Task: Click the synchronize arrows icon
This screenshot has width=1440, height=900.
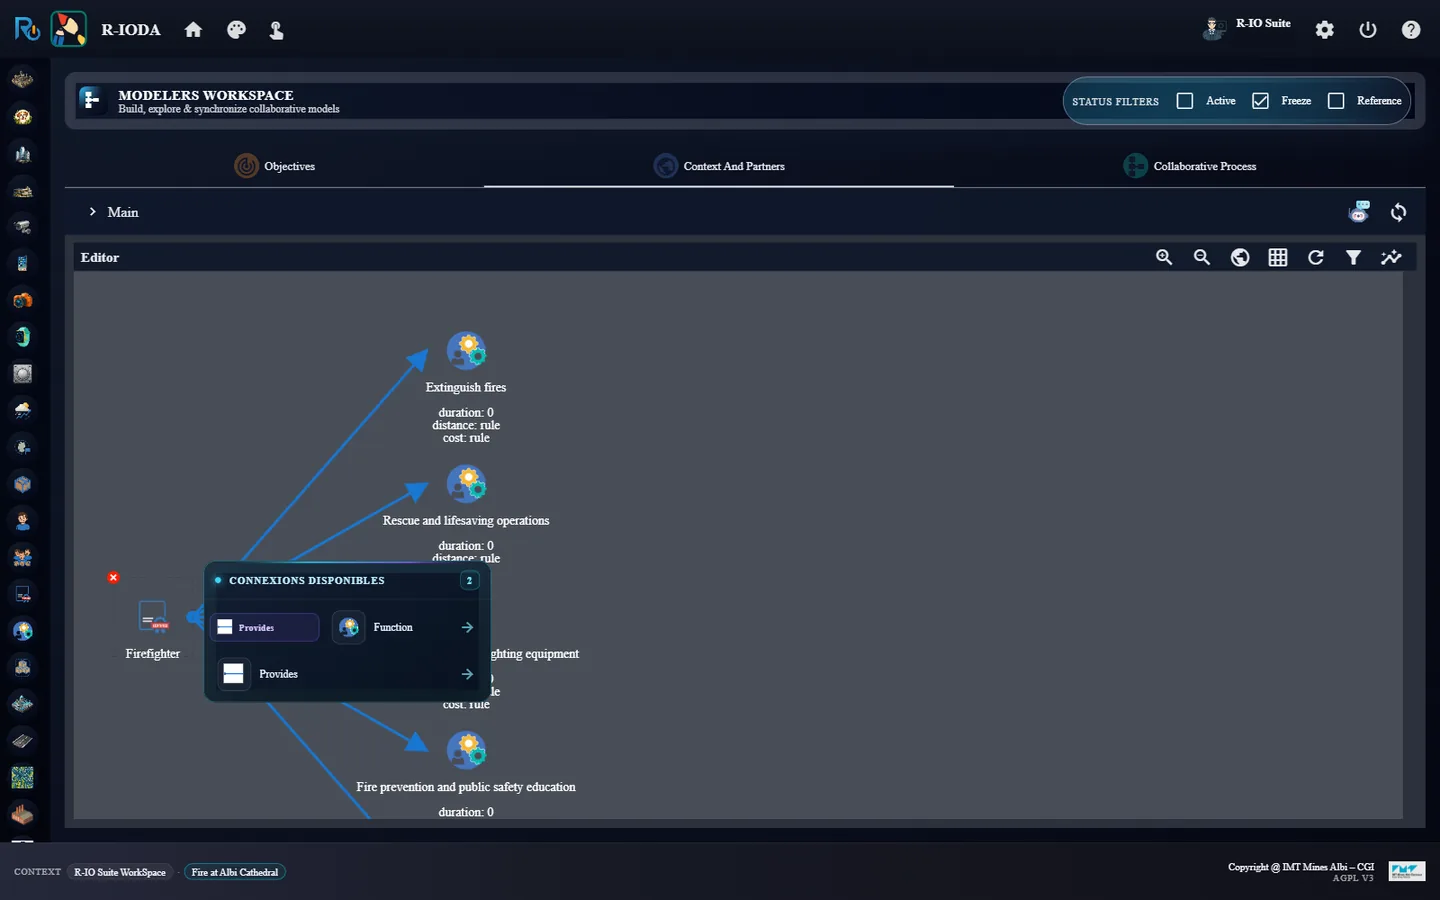Action: click(x=1398, y=212)
